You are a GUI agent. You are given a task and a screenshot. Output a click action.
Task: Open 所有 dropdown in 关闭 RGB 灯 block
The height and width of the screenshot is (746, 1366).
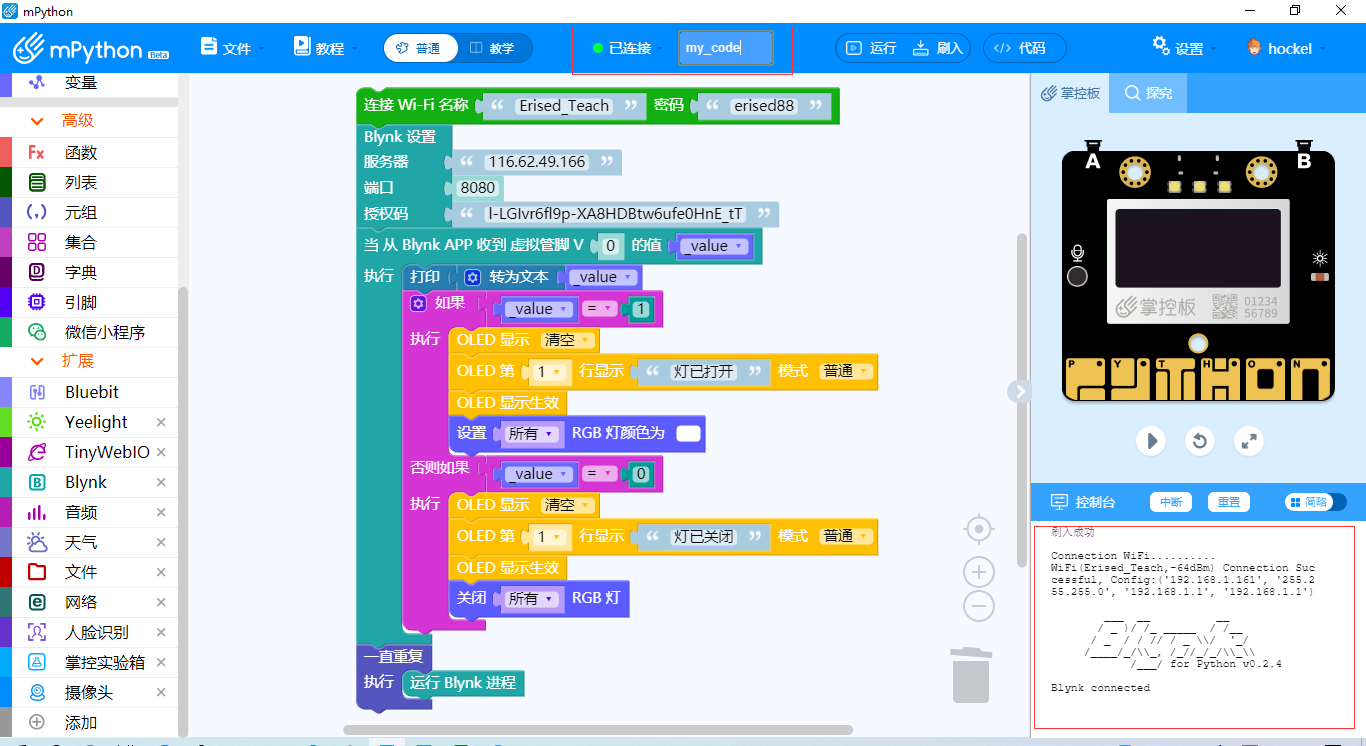[x=531, y=598]
